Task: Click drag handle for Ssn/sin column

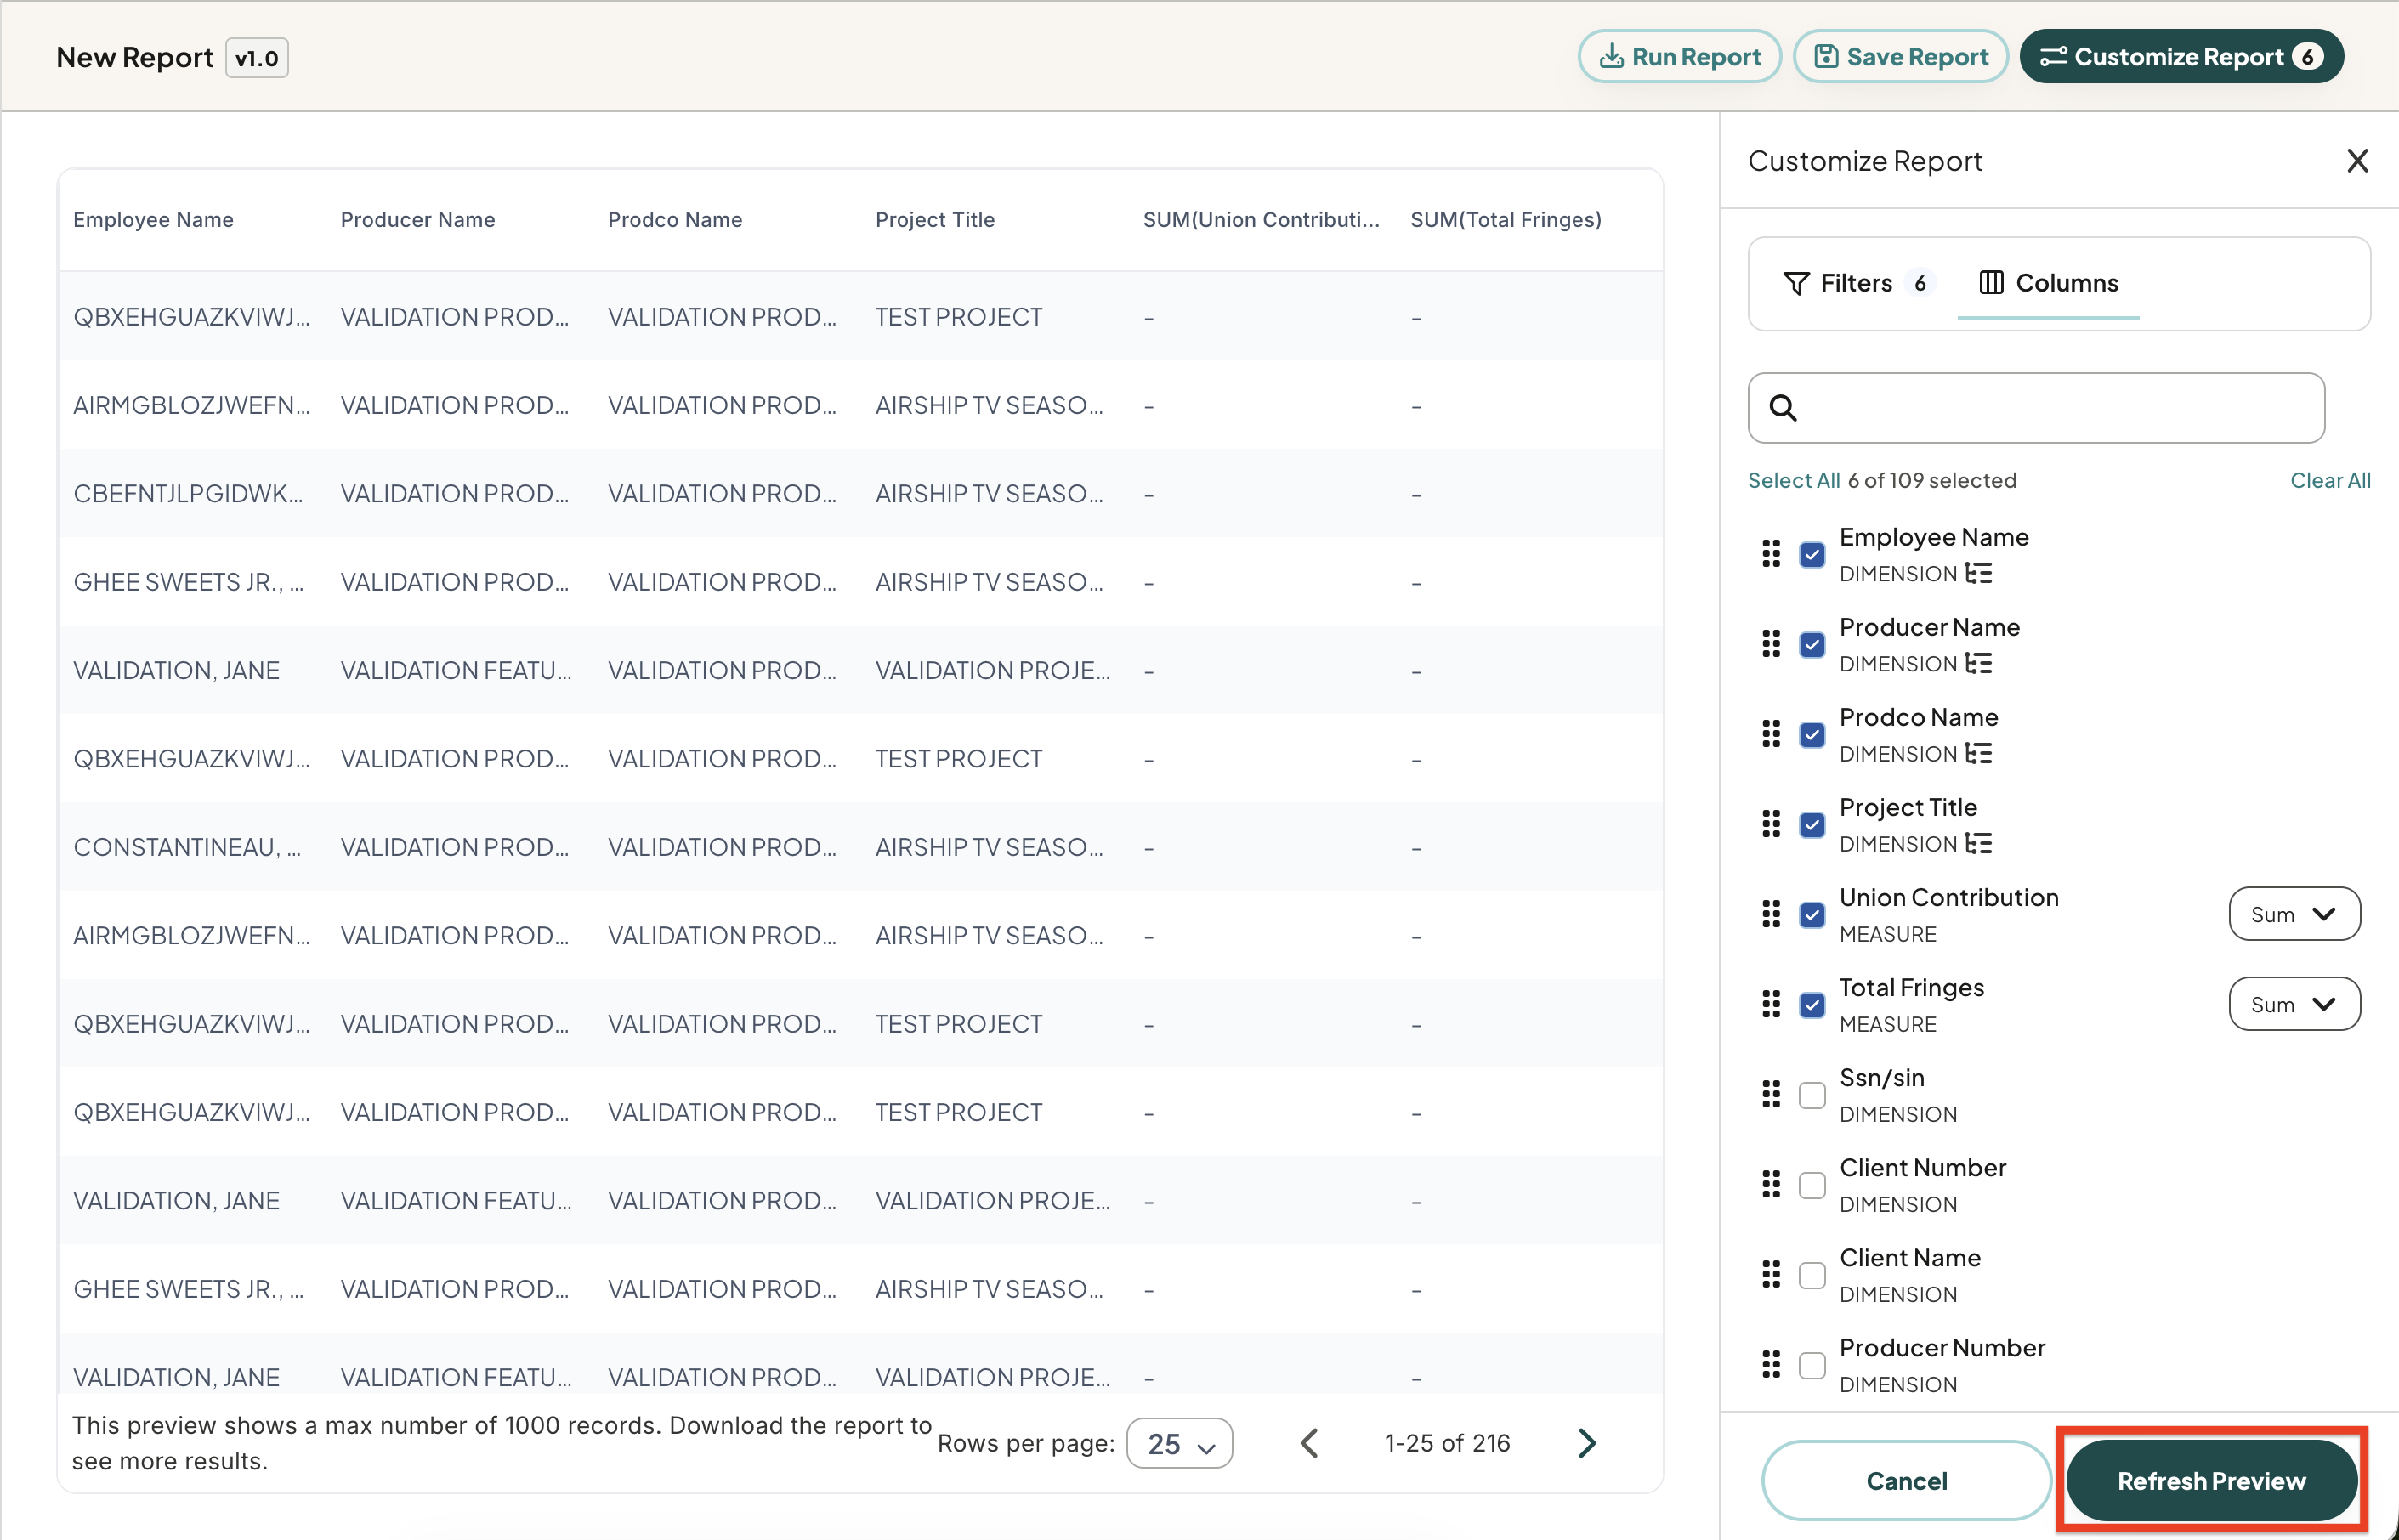Action: (1771, 1094)
